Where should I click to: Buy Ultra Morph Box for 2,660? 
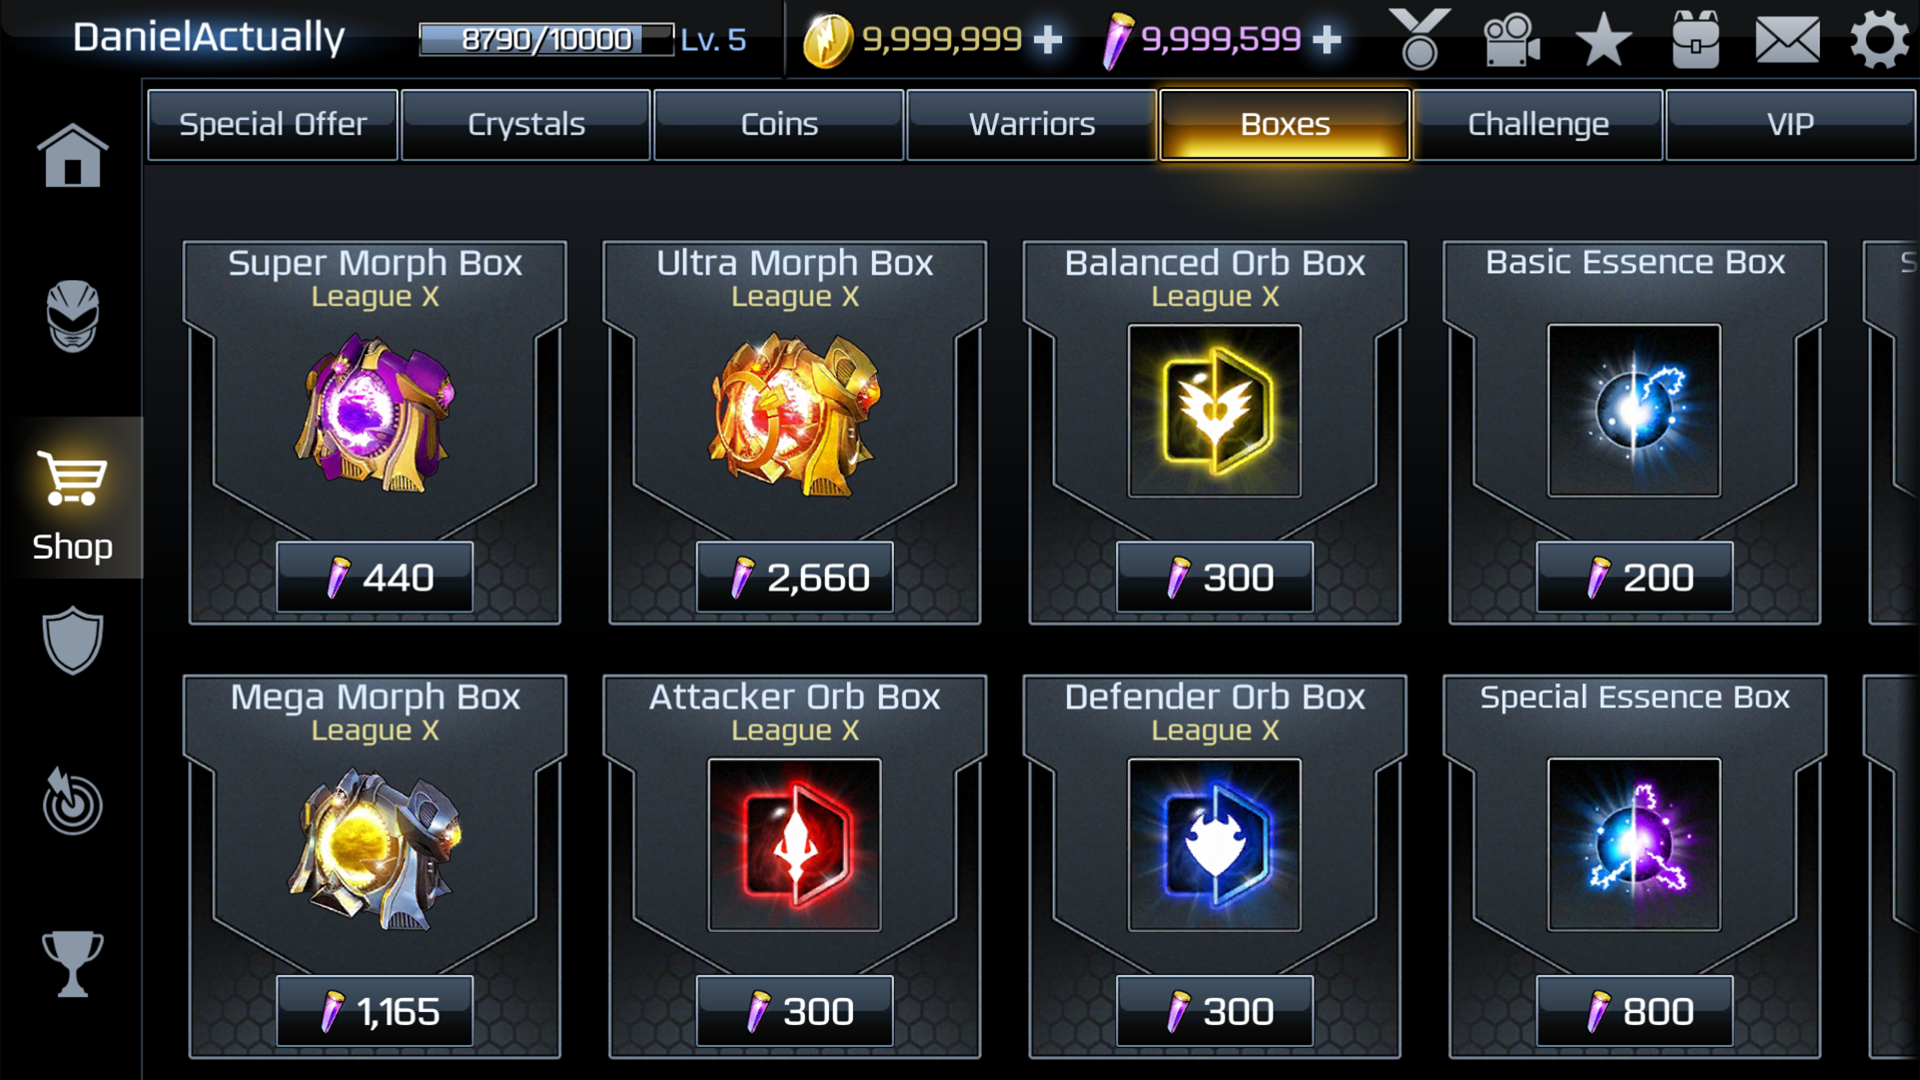coord(794,577)
